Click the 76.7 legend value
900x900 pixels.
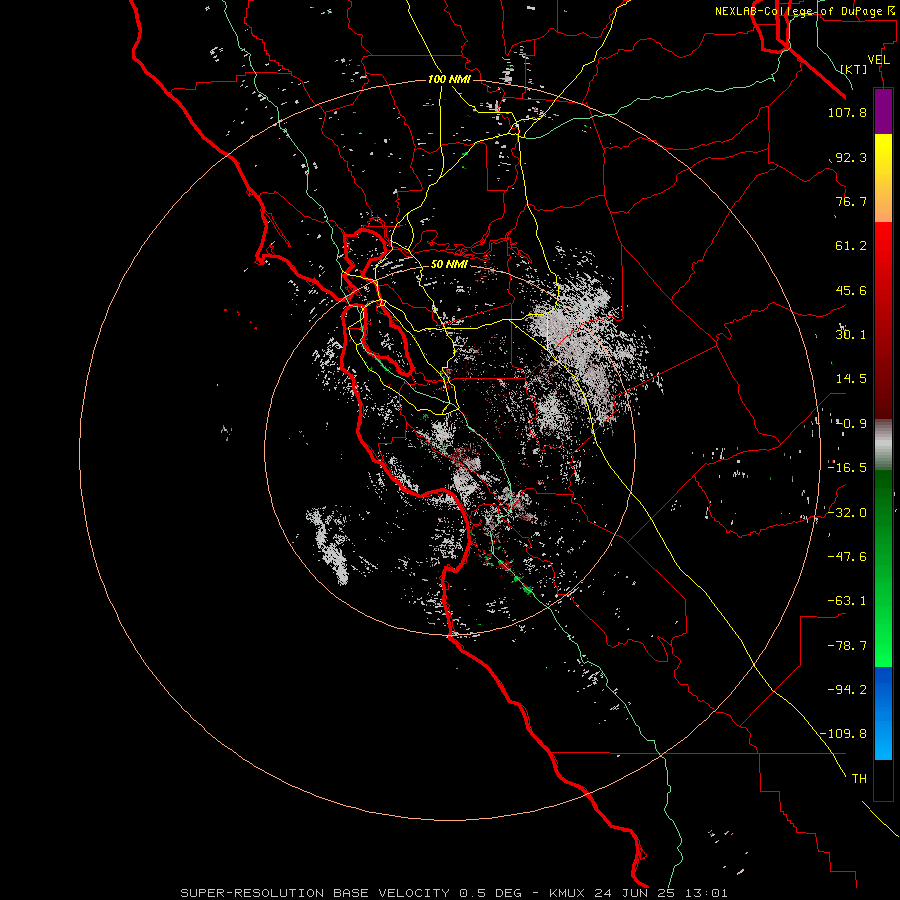click(x=851, y=201)
